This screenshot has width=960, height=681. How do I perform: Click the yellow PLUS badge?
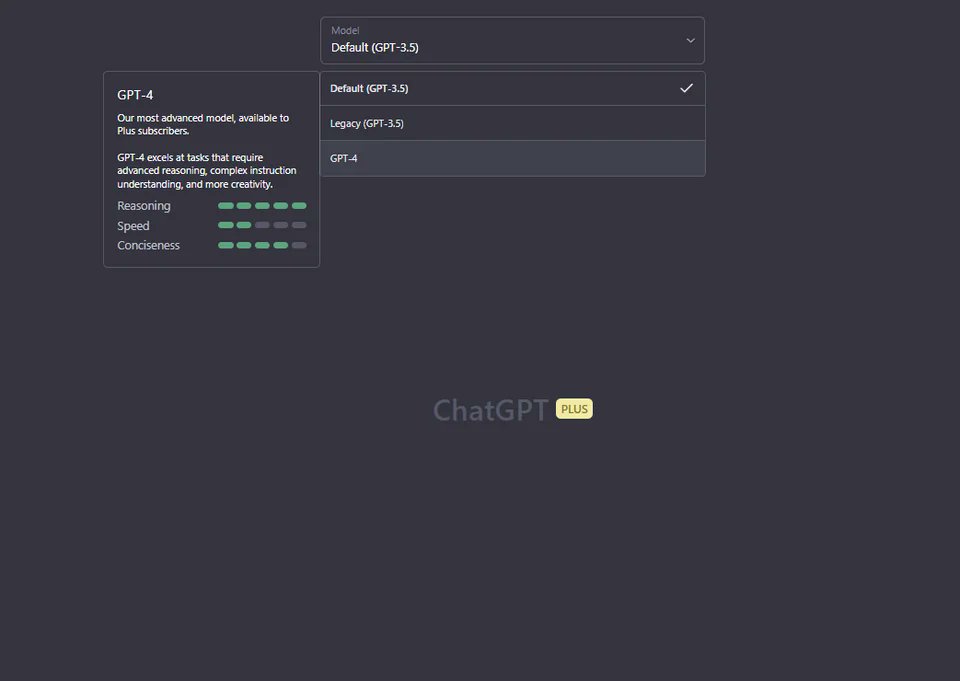[x=574, y=409]
